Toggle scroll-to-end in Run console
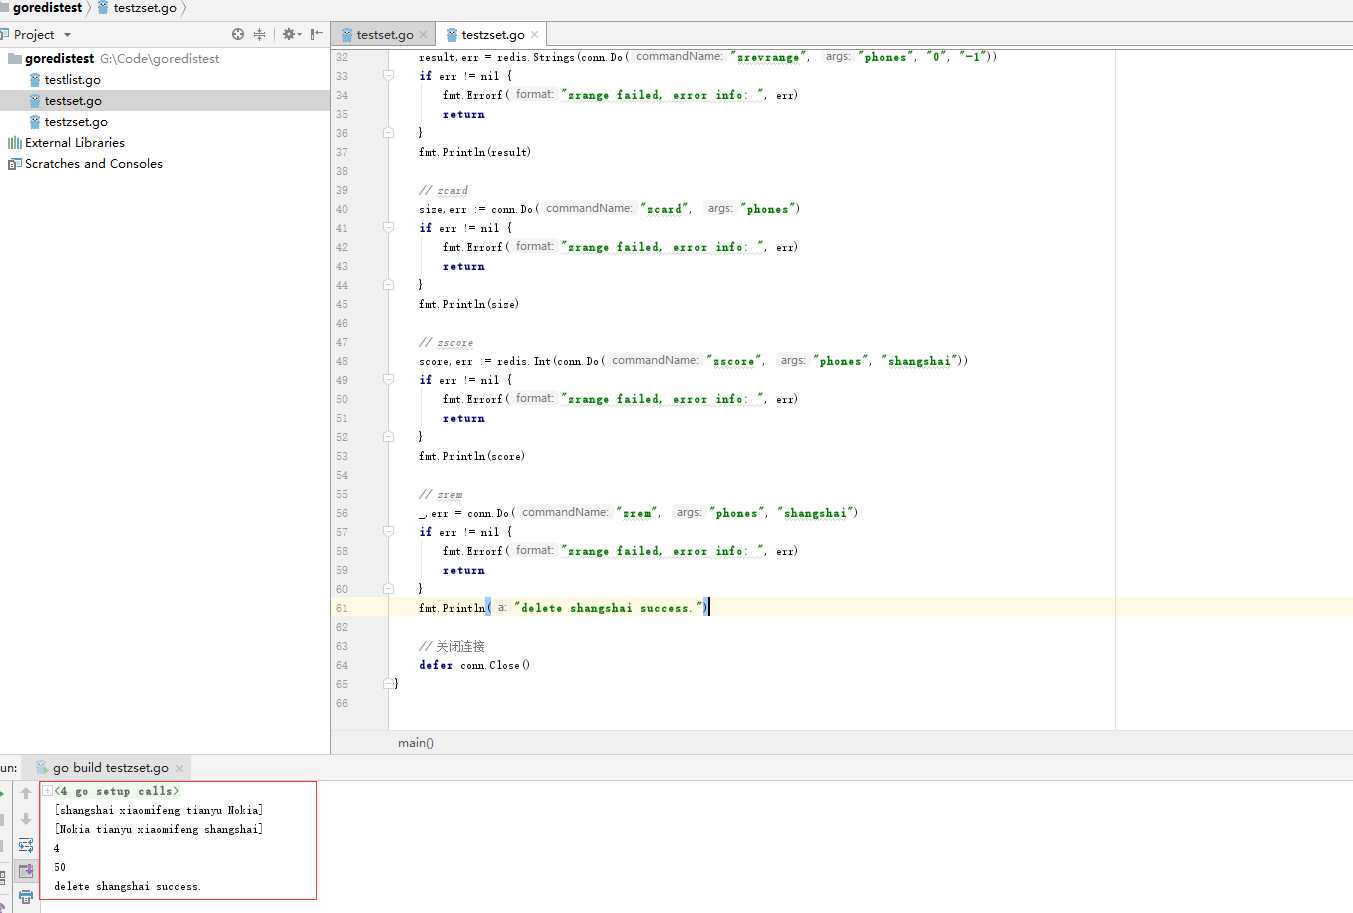Viewport: 1353px width, 913px height. pyautogui.click(x=26, y=871)
